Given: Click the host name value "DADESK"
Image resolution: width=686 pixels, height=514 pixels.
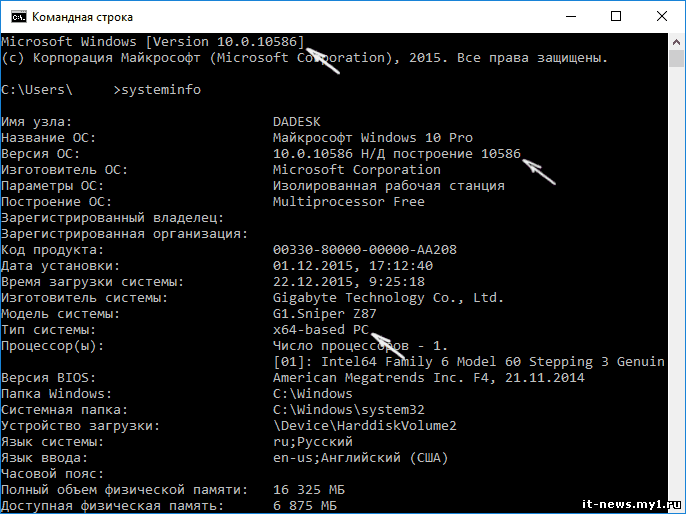Looking at the screenshot, I should coord(297,122).
